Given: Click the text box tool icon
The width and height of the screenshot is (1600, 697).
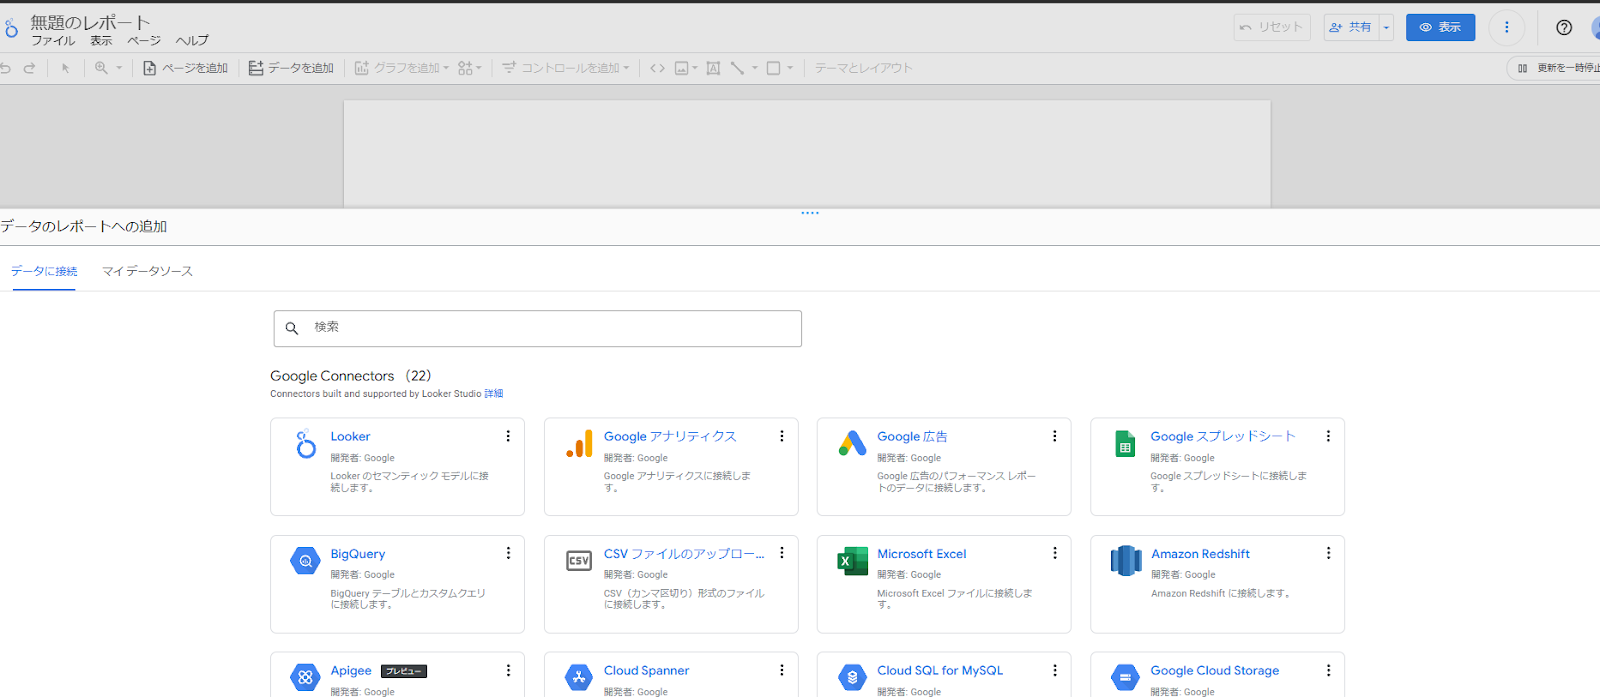Looking at the screenshot, I should (713, 68).
